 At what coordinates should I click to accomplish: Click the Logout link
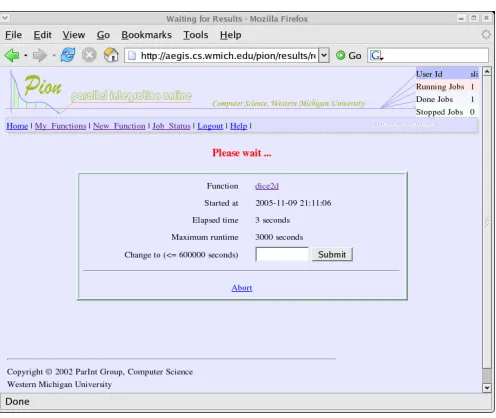coord(210,126)
